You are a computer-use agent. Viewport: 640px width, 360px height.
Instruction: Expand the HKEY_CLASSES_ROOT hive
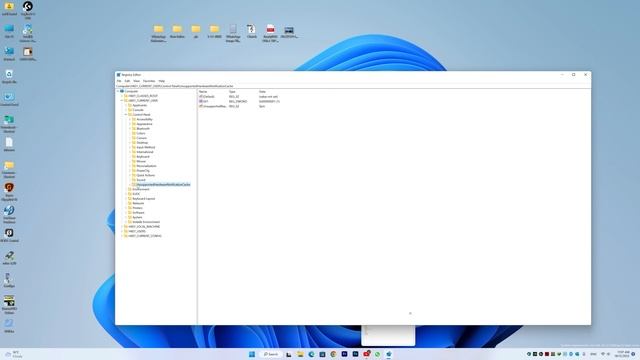click(x=122, y=96)
